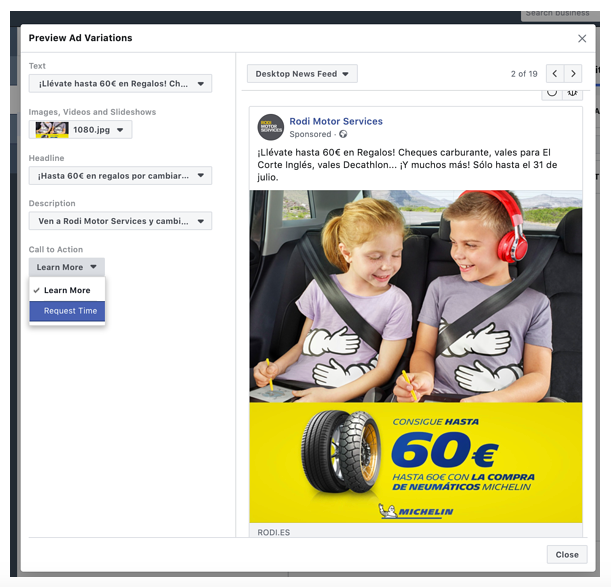
Task: Click the Michelin 60€ yellow banner
Action: [416, 463]
